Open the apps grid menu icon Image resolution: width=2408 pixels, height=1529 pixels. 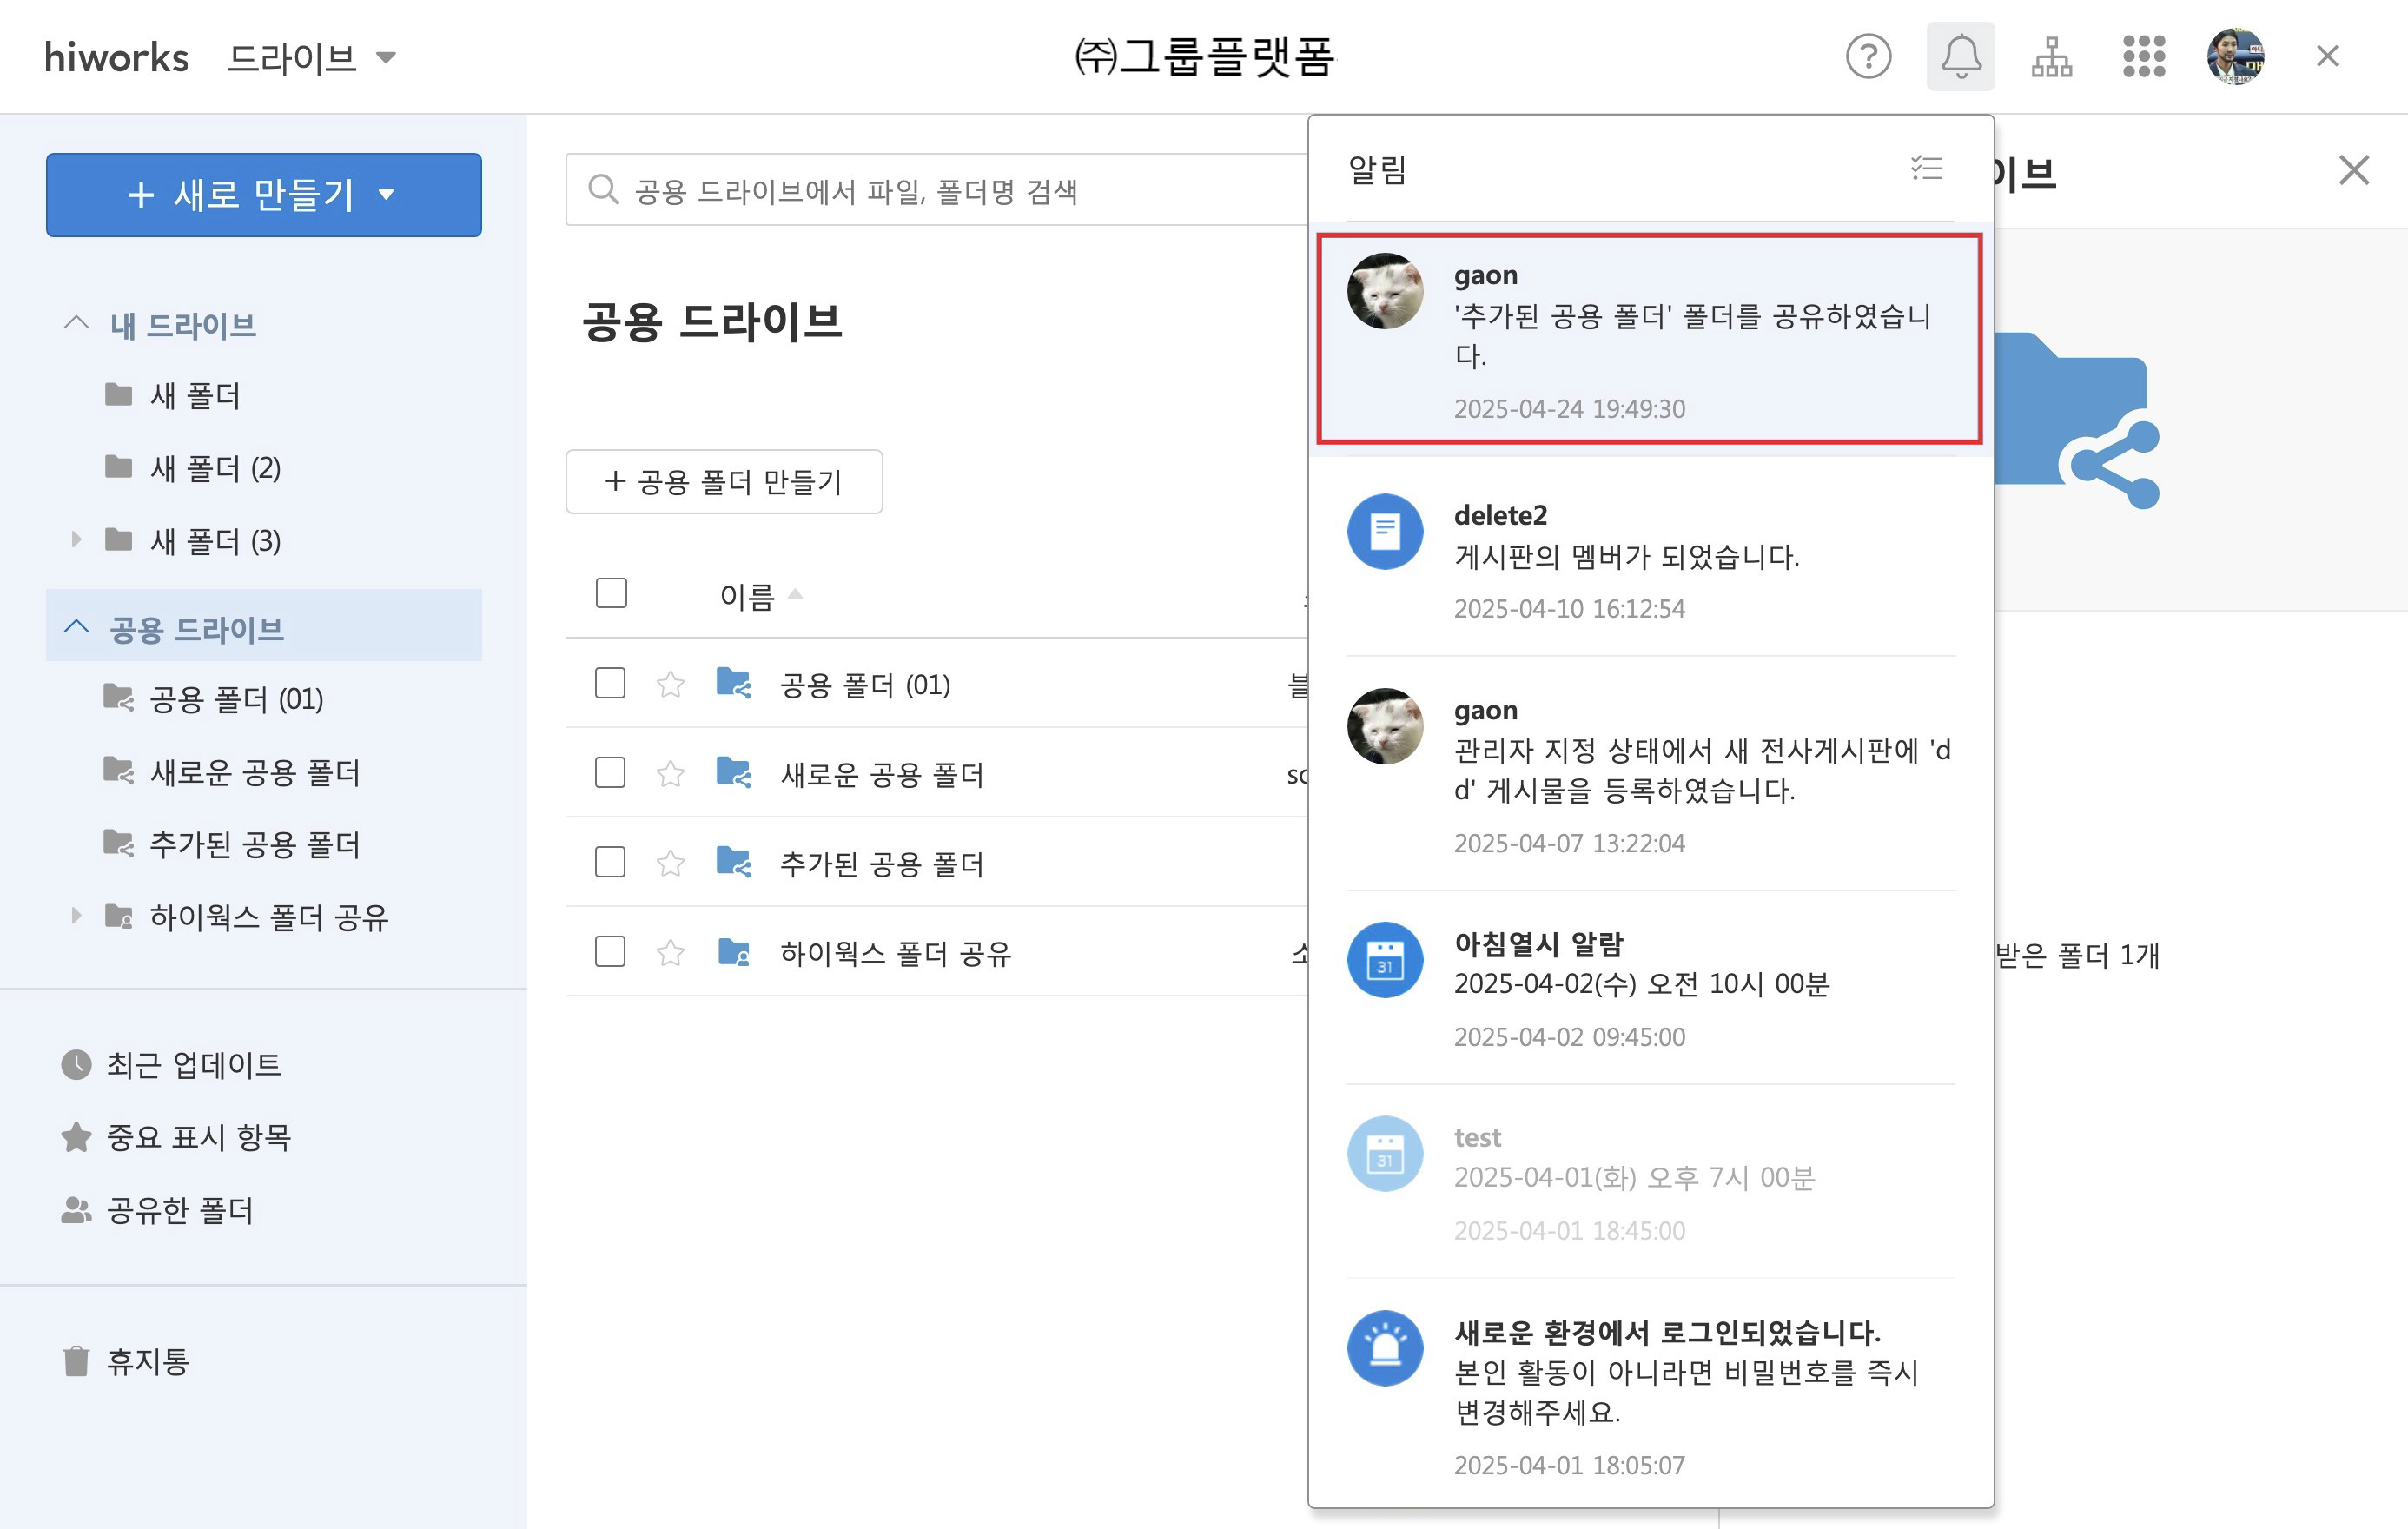point(2143,56)
